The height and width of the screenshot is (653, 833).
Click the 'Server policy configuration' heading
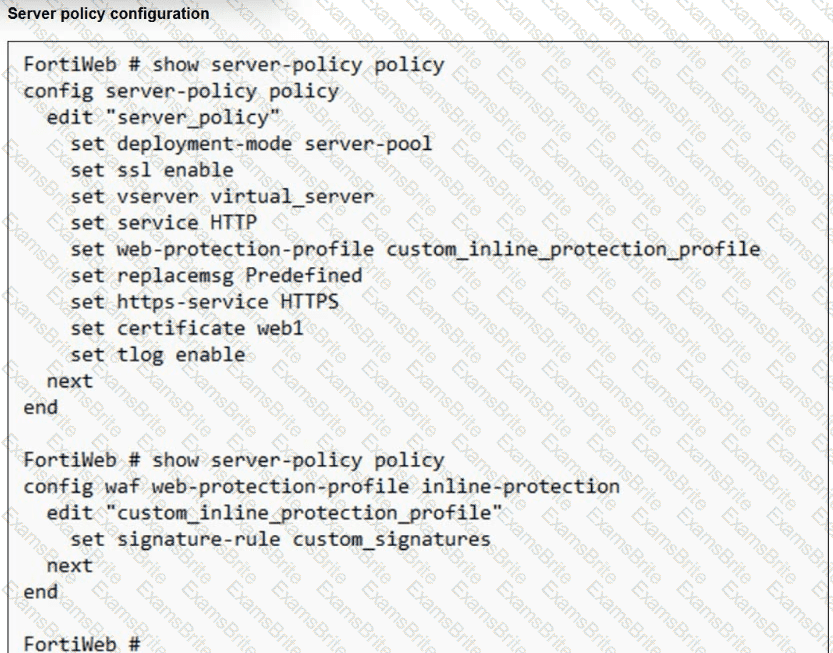point(108,13)
